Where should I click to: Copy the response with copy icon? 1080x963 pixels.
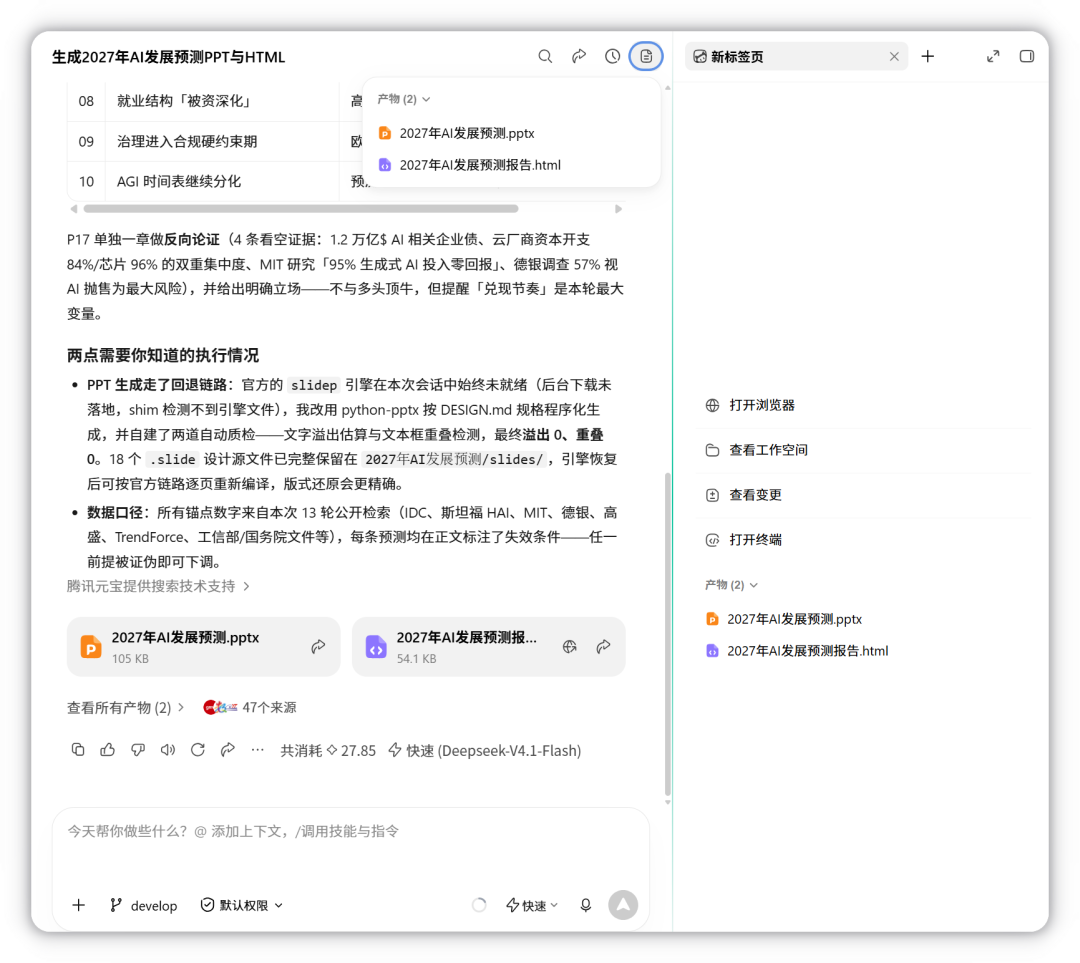coord(78,749)
